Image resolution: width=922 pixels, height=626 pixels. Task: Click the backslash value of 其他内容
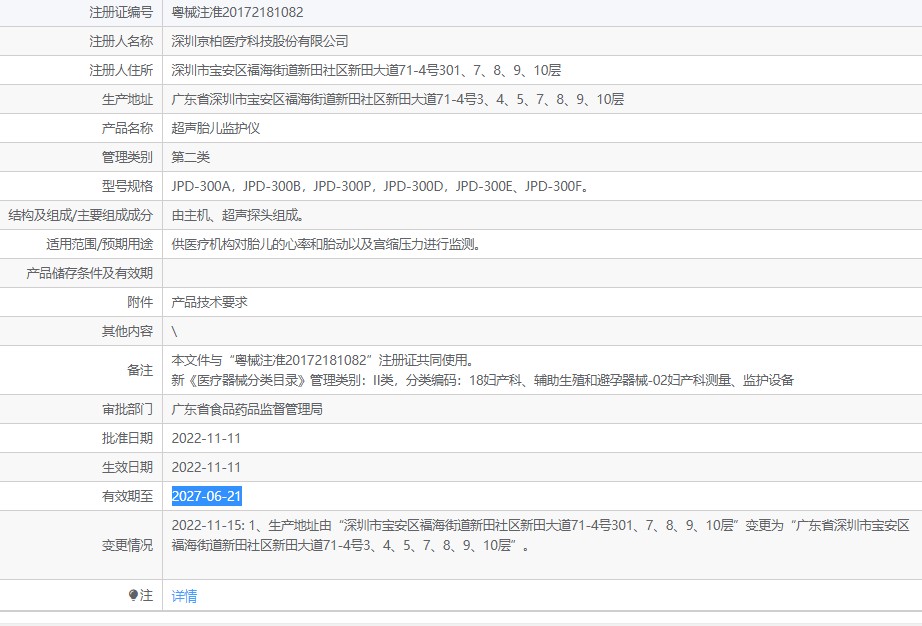tap(174, 332)
